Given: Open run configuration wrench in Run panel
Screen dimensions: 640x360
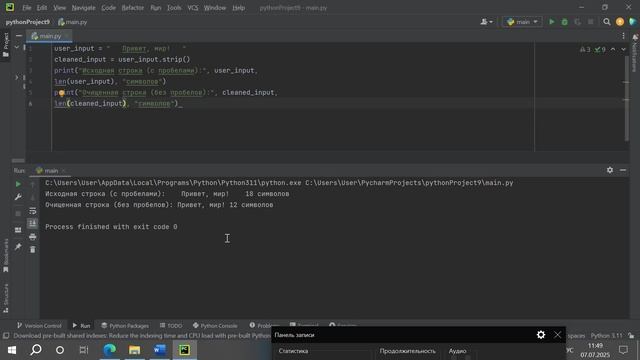Looking at the screenshot, I should (18, 197).
